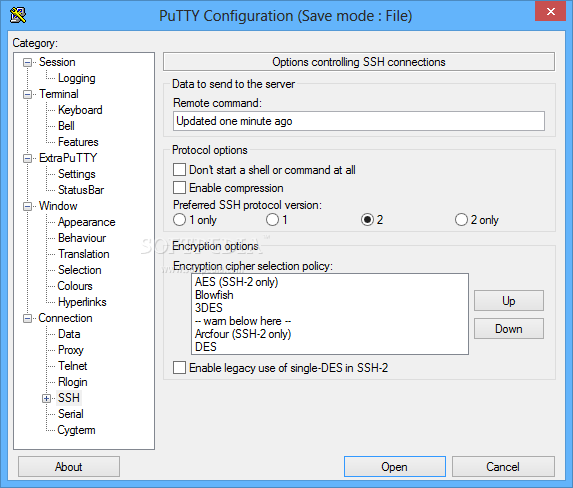Move selected cipher Up

(x=509, y=301)
